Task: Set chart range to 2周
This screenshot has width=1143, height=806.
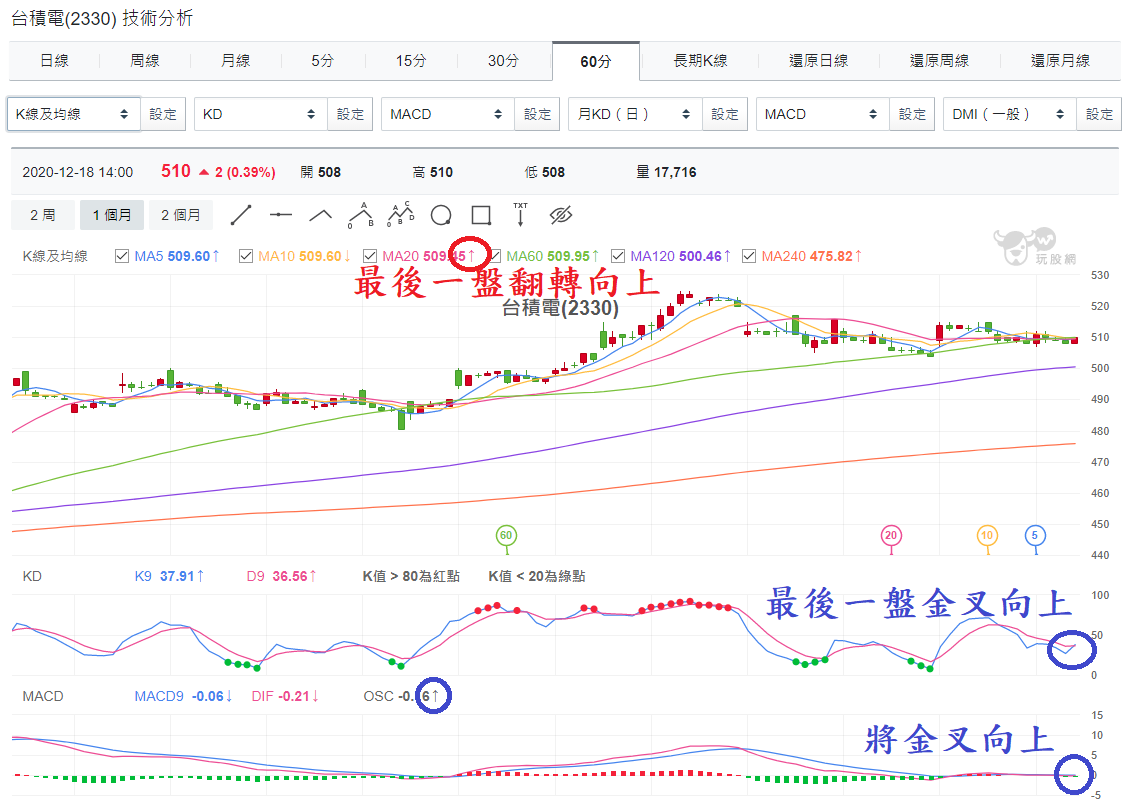Action: (x=42, y=215)
